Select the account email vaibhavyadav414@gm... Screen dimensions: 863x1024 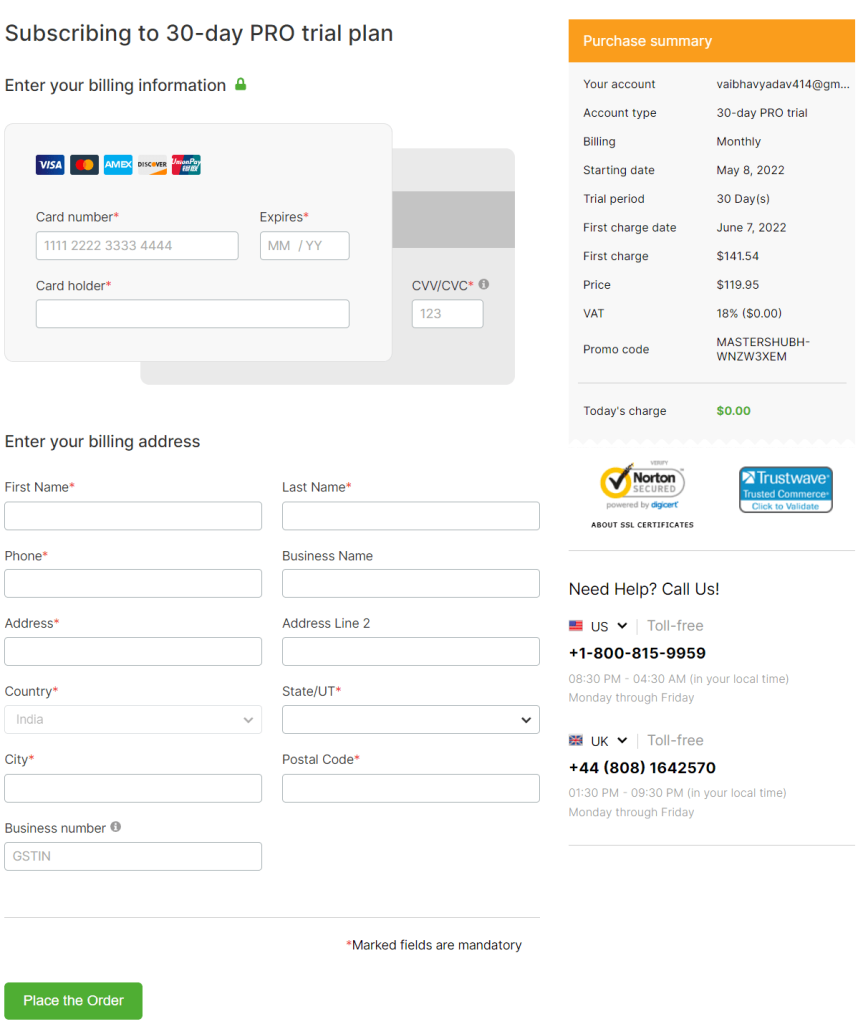pos(783,84)
